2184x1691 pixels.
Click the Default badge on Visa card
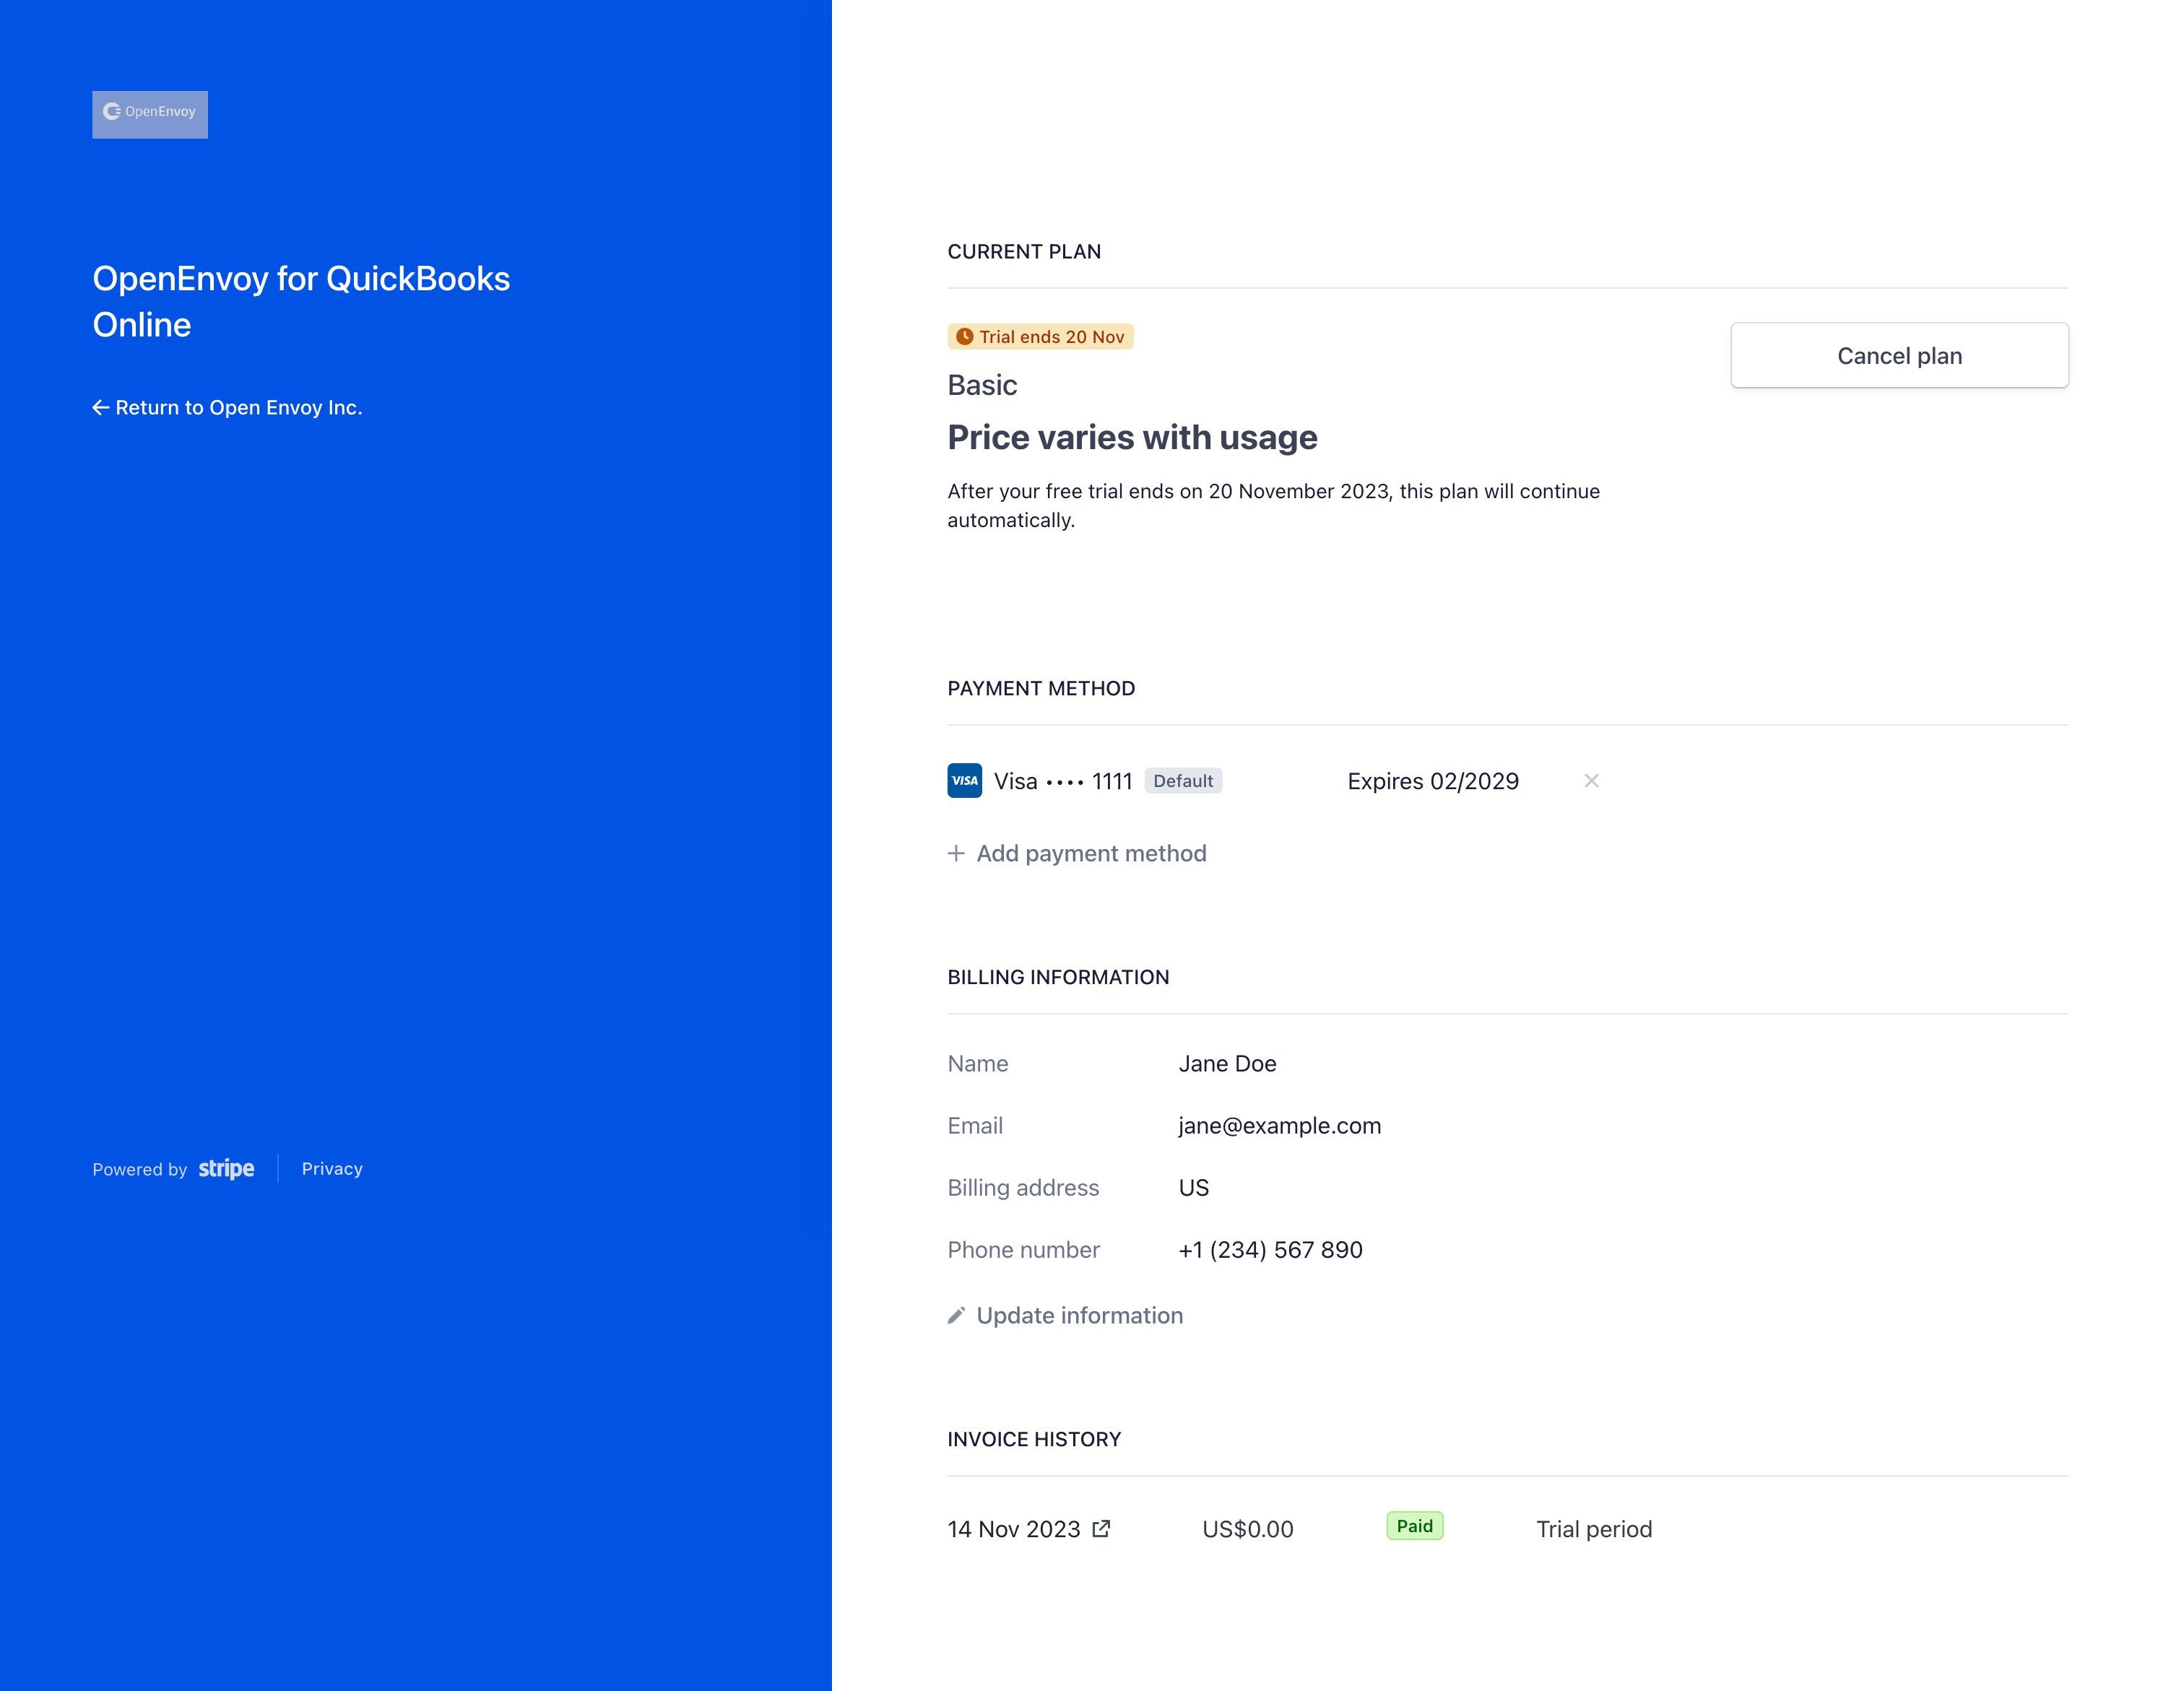pyautogui.click(x=1183, y=781)
